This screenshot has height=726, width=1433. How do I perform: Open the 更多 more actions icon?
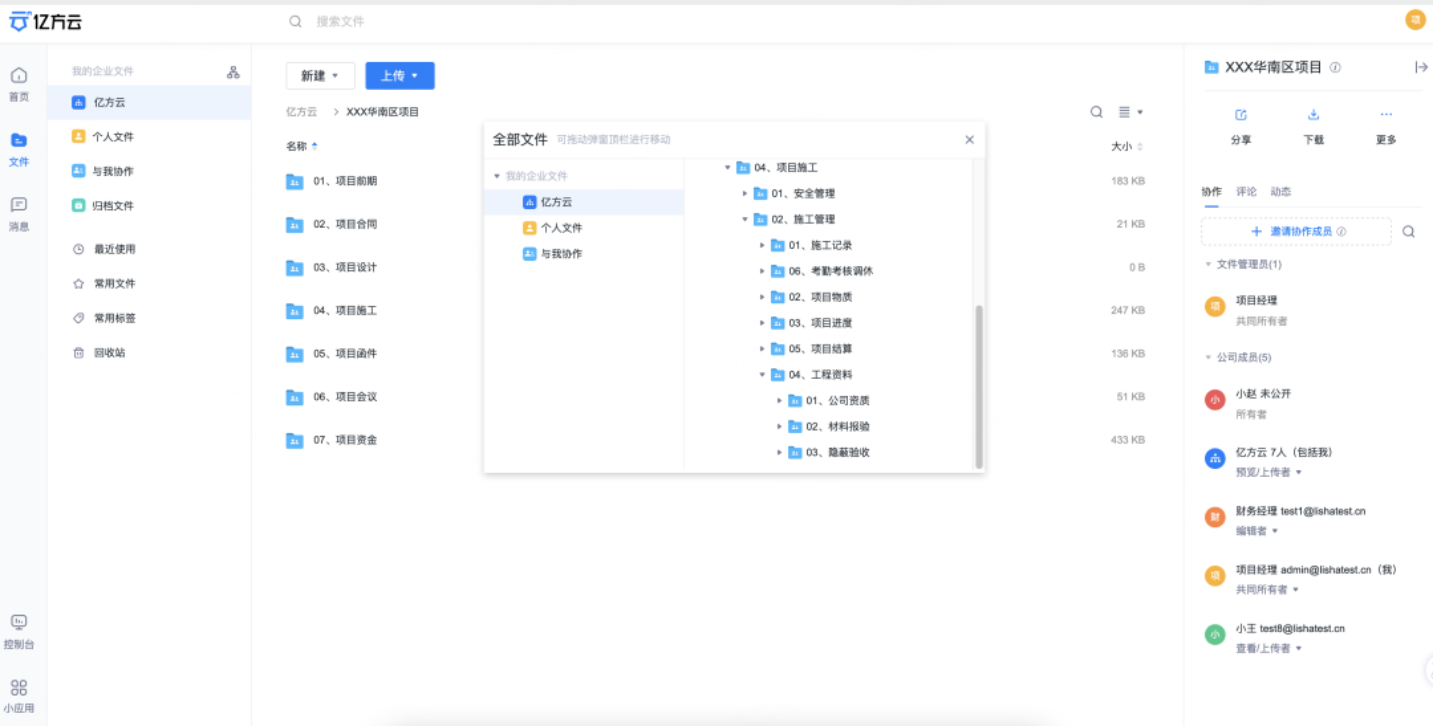[1384, 117]
